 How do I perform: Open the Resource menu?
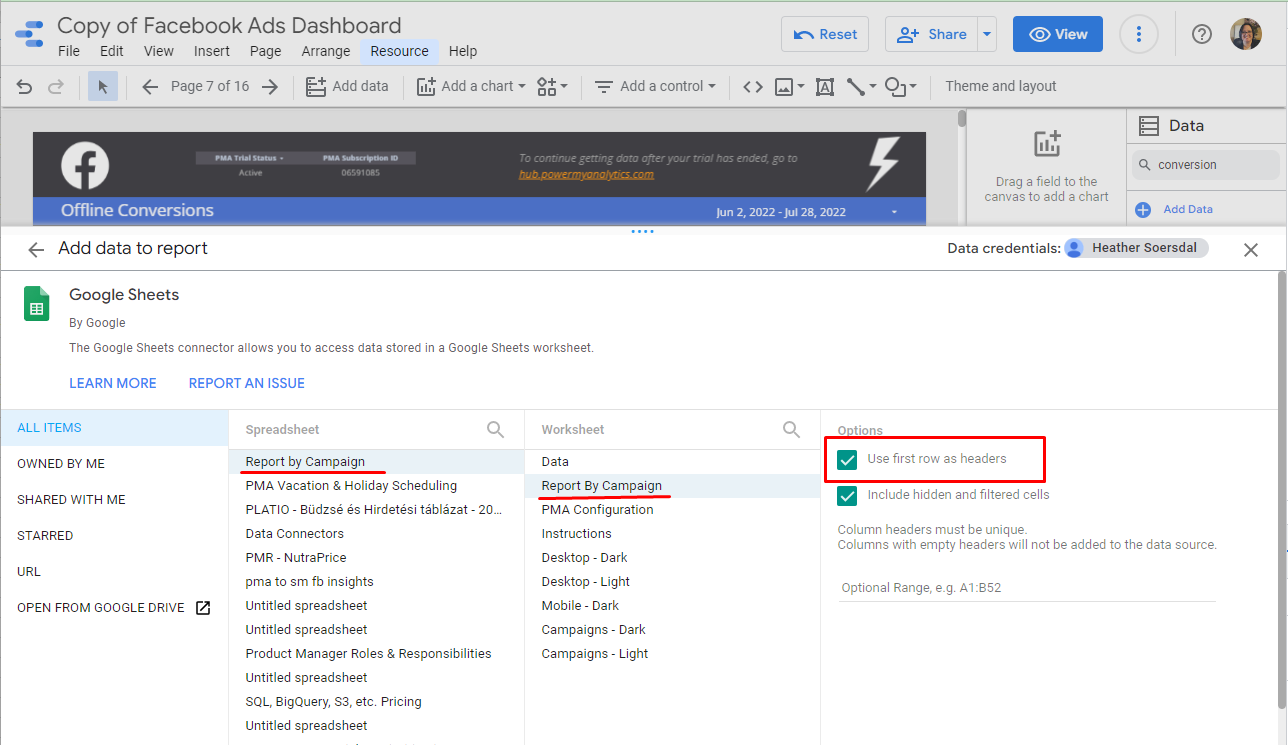click(399, 51)
